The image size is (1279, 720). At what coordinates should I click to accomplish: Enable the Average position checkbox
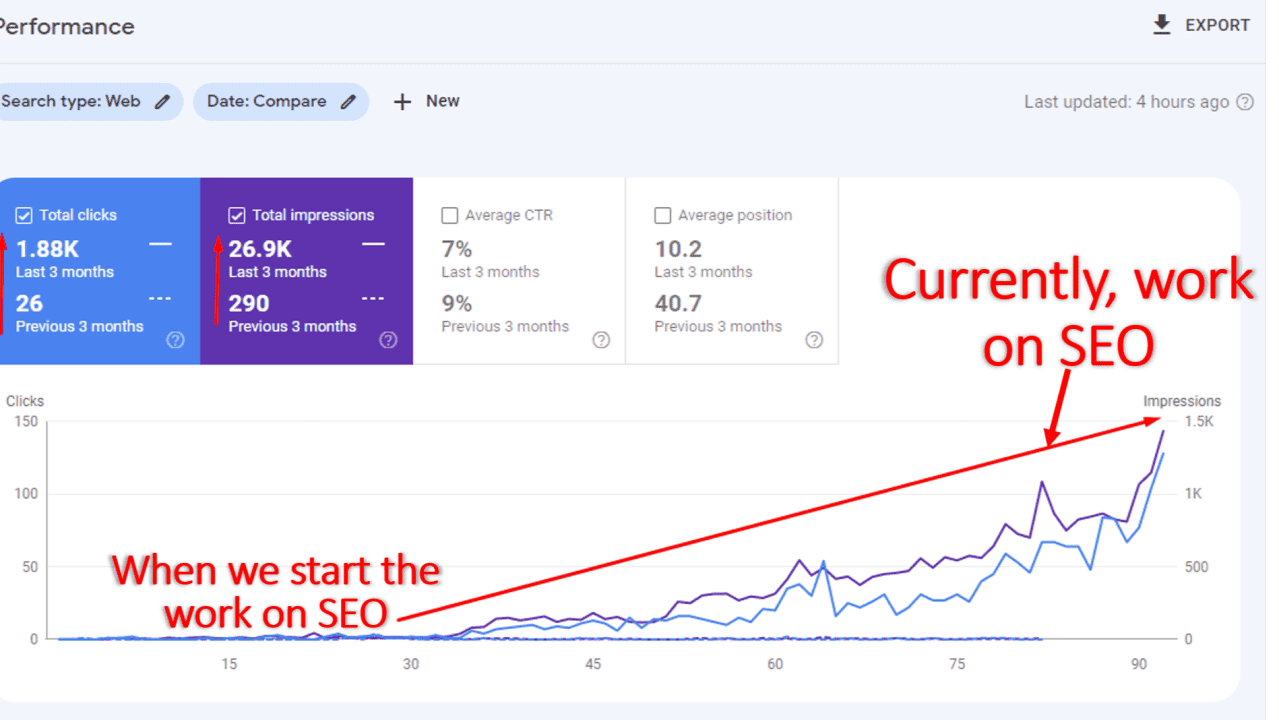click(662, 215)
